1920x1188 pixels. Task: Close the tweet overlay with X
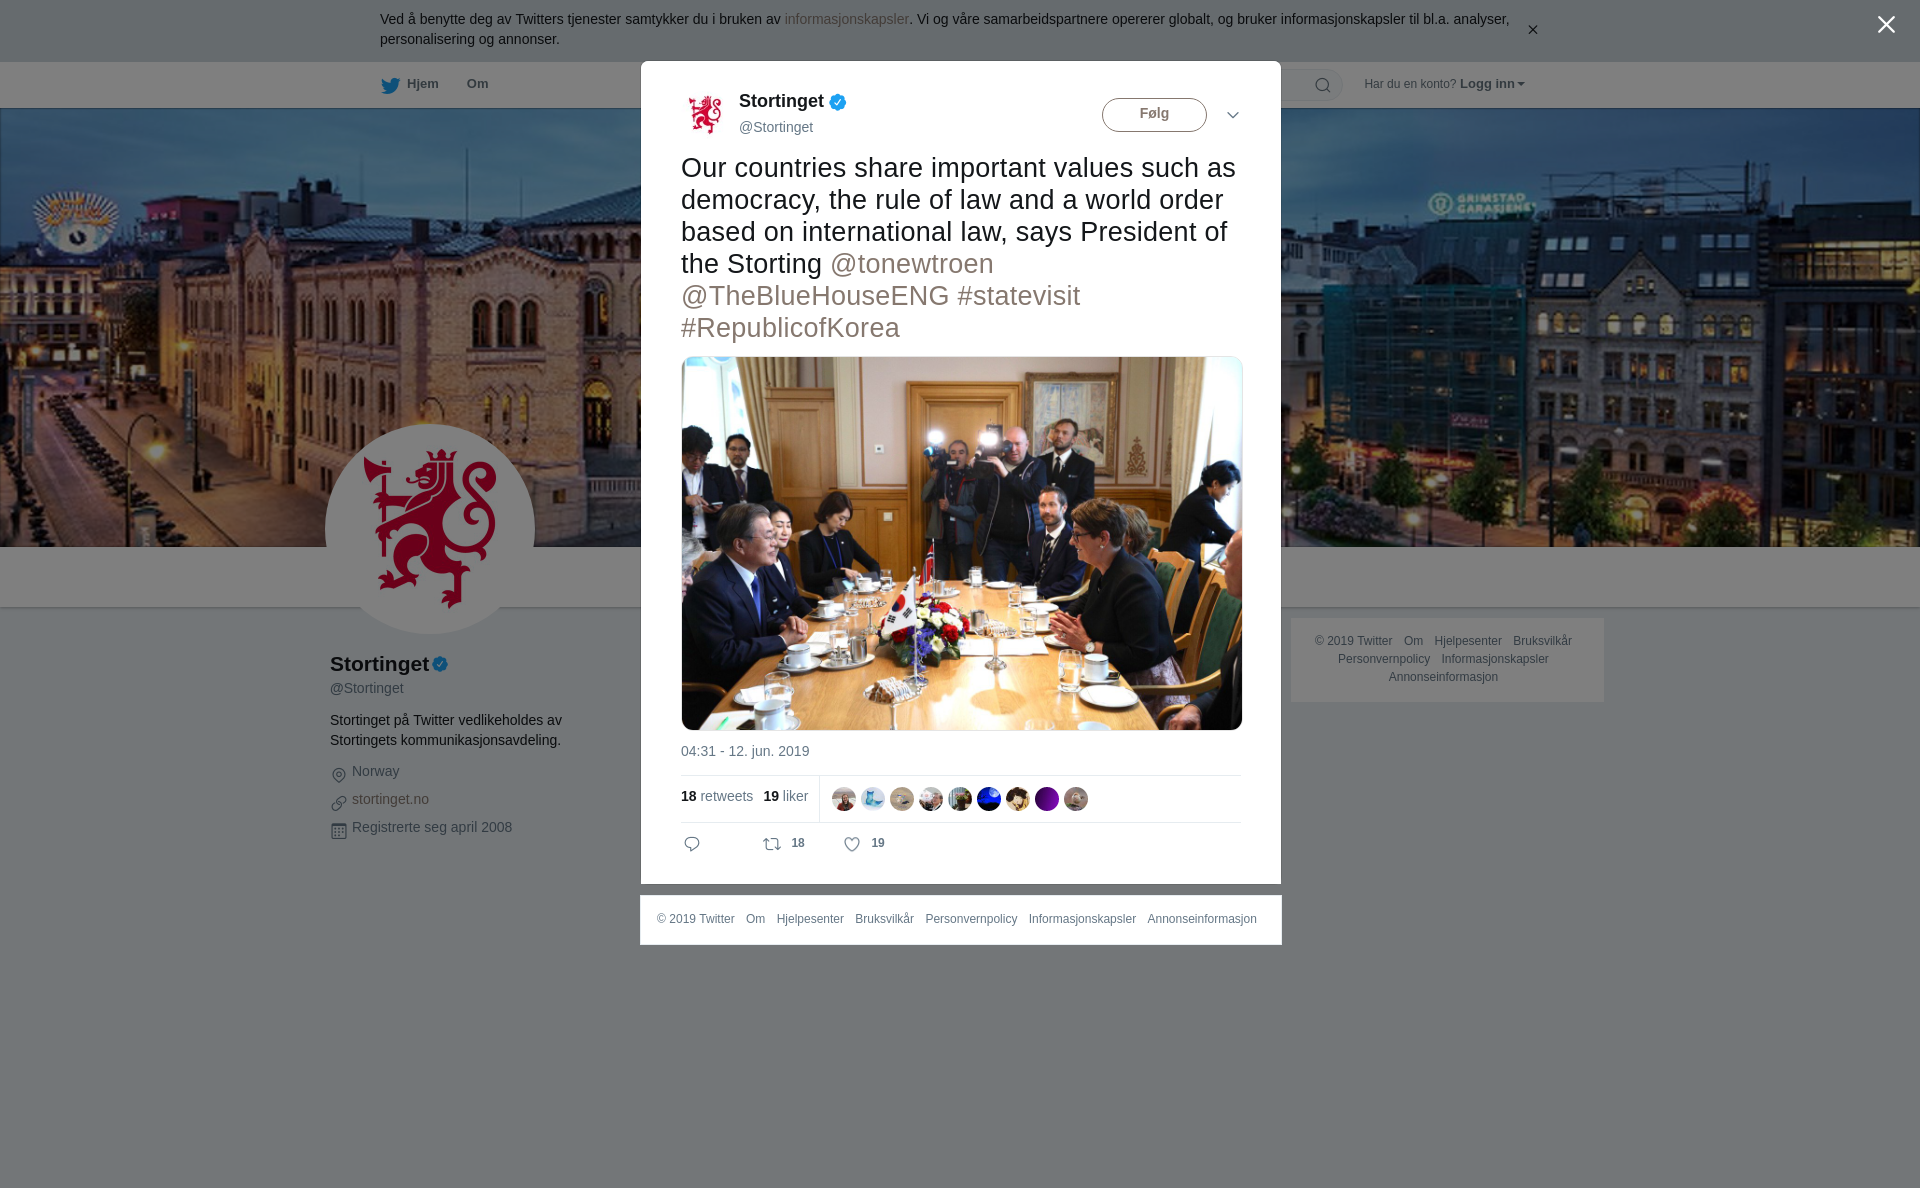coord(1886,25)
